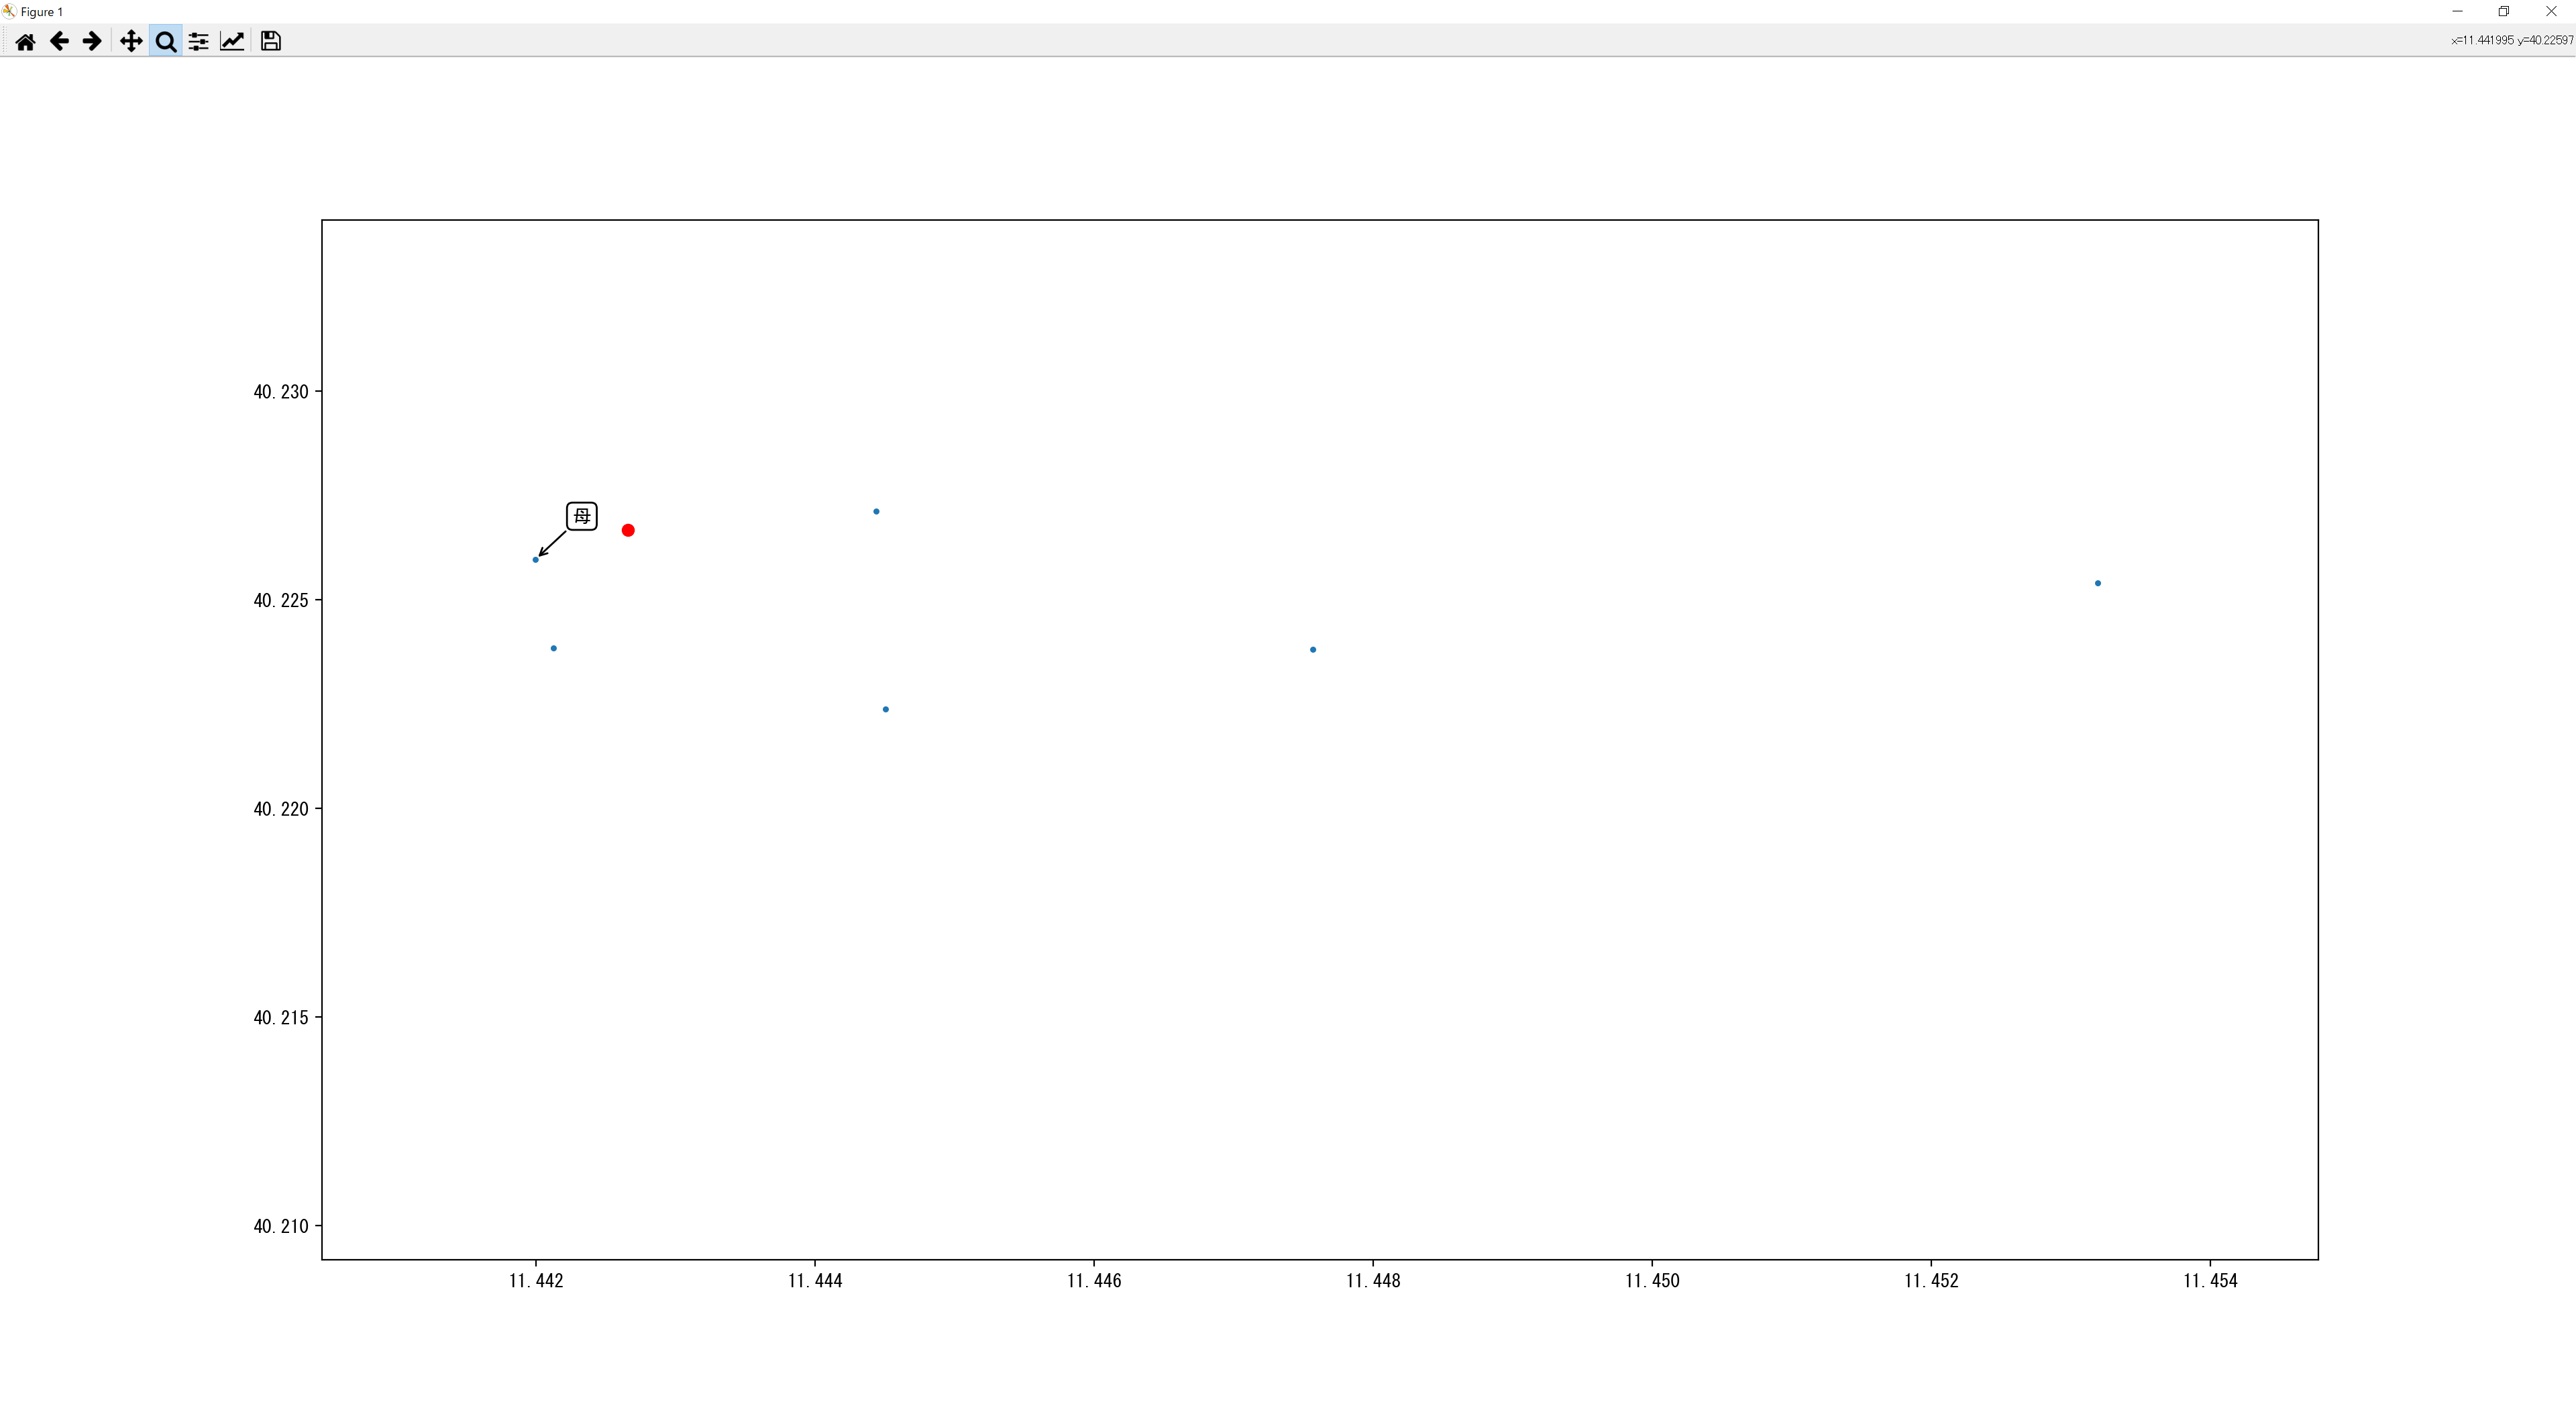The height and width of the screenshot is (1406, 2576).
Task: Click the lowest blue scatter point
Action: tap(885, 709)
